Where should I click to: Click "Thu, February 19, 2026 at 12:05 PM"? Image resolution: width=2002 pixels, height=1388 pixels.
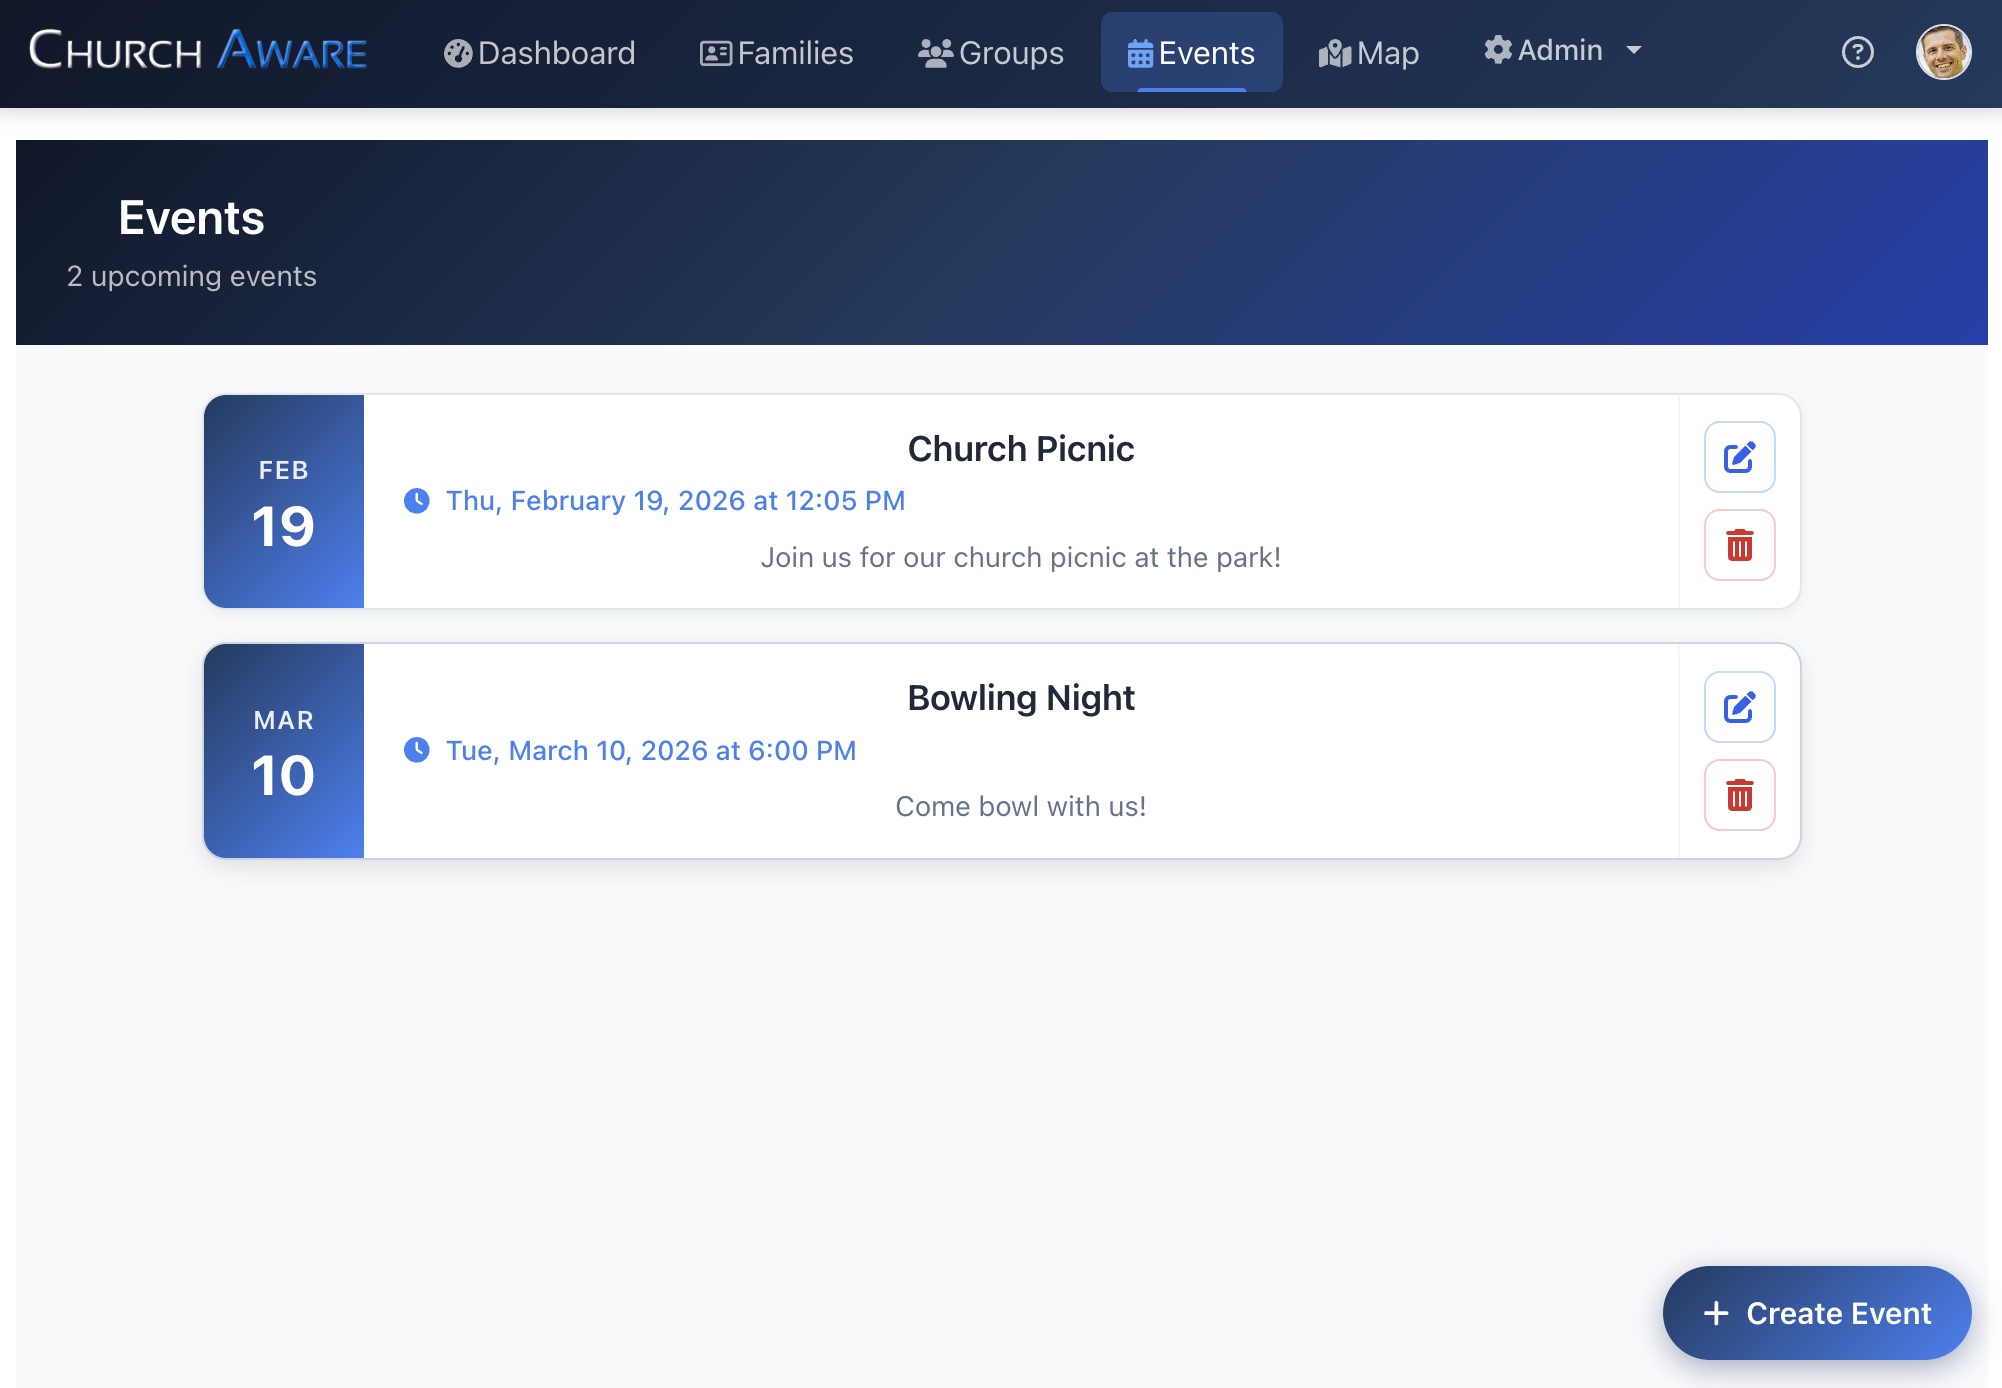coord(675,501)
